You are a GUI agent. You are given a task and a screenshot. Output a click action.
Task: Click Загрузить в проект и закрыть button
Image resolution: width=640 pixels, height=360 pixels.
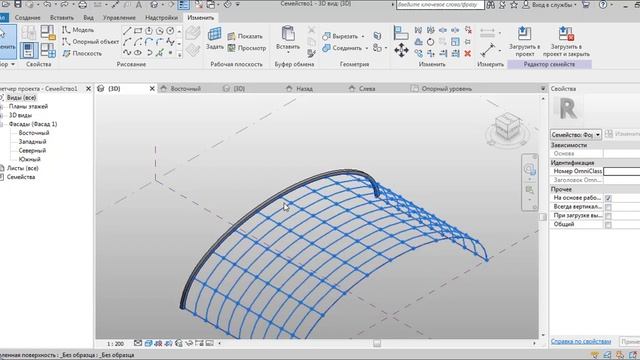[566, 41]
